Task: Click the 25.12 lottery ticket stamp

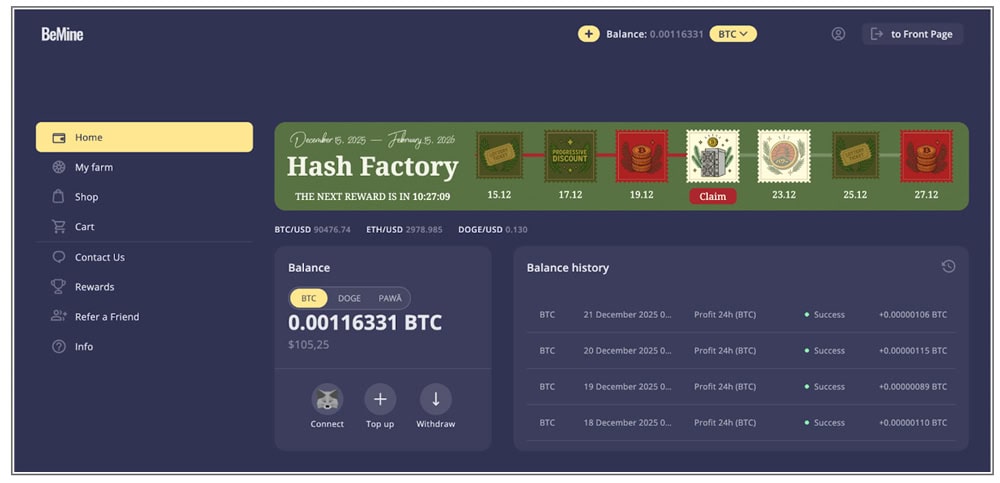Action: [x=855, y=155]
